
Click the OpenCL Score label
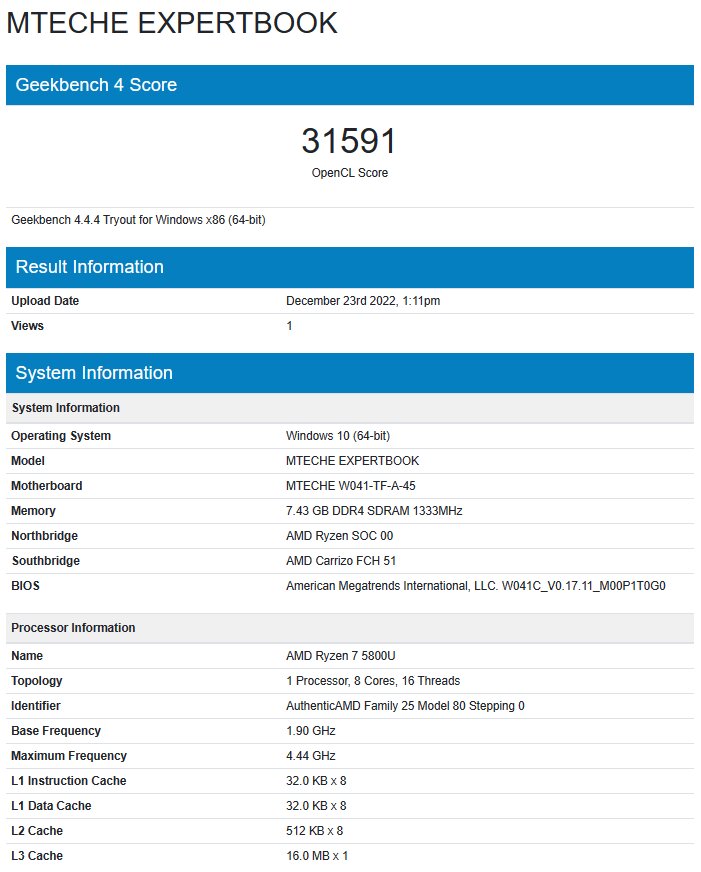coord(350,173)
